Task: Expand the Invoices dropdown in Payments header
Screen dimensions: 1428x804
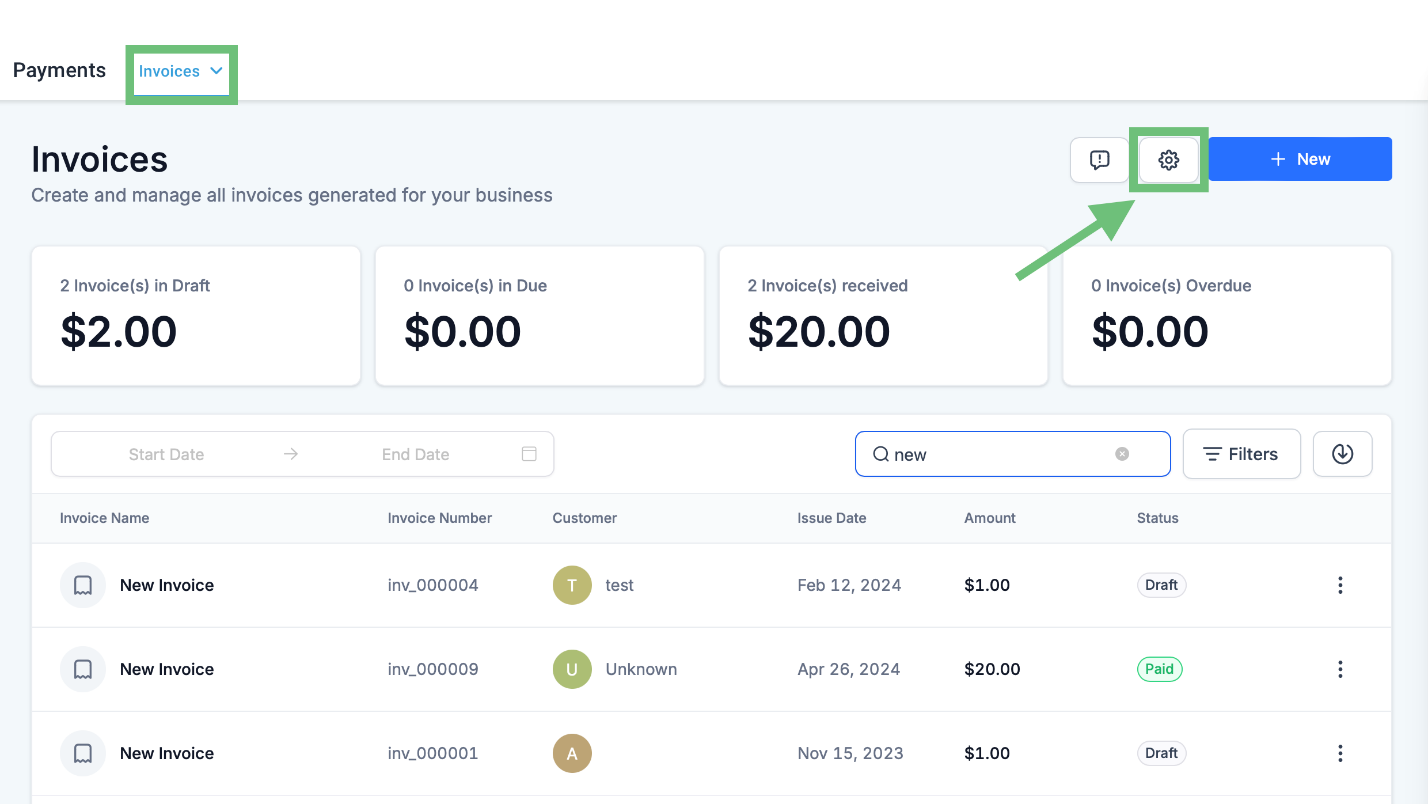Action: pos(181,71)
